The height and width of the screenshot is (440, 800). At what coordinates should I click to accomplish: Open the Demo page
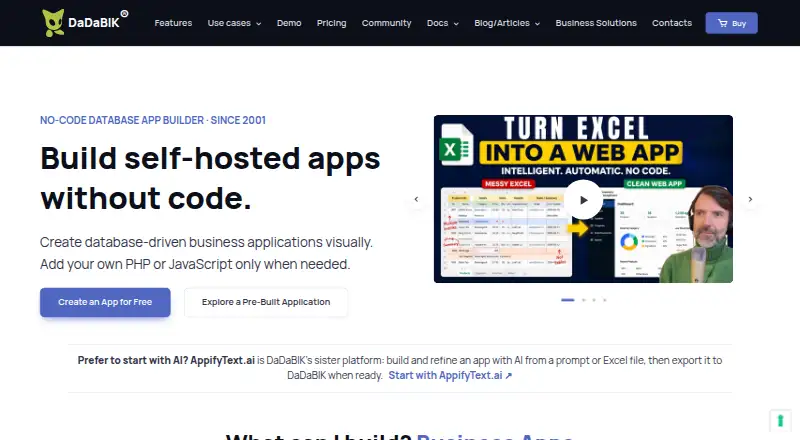coord(289,23)
